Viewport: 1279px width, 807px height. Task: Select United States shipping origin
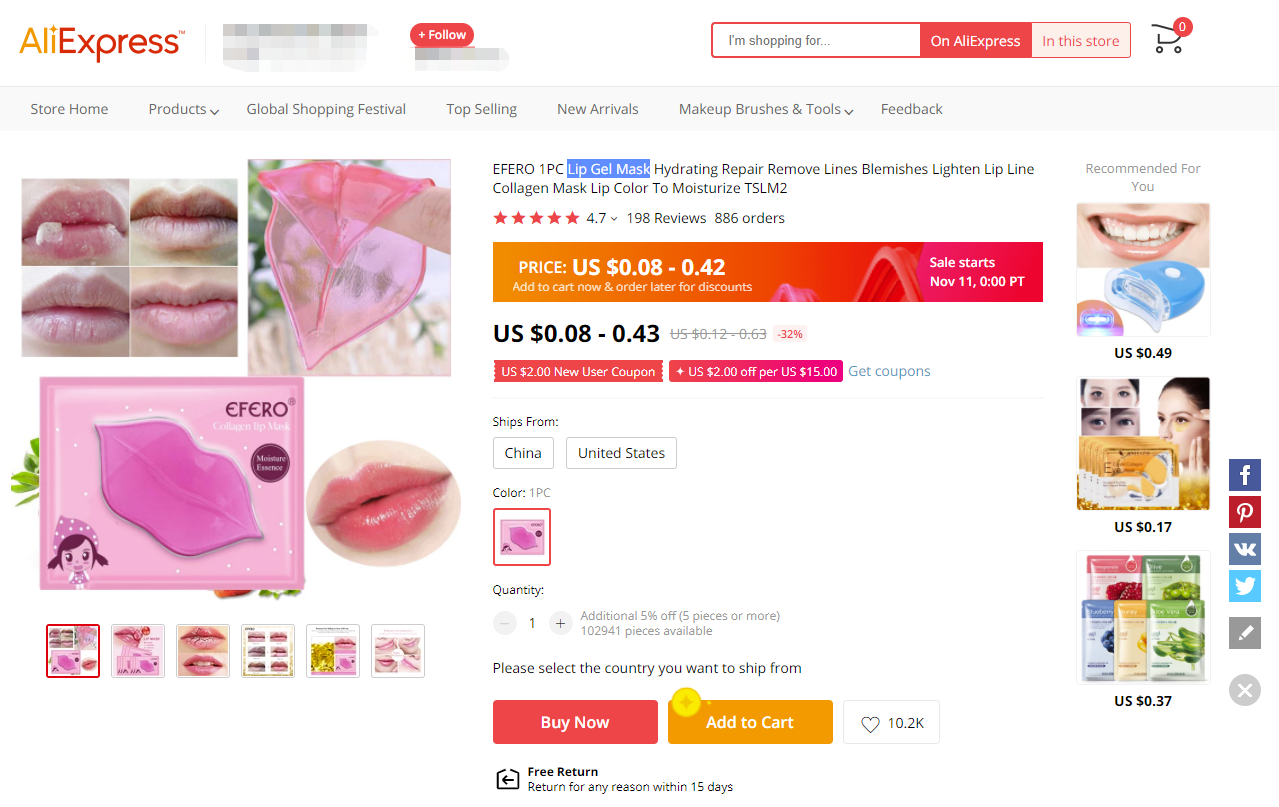pos(621,453)
